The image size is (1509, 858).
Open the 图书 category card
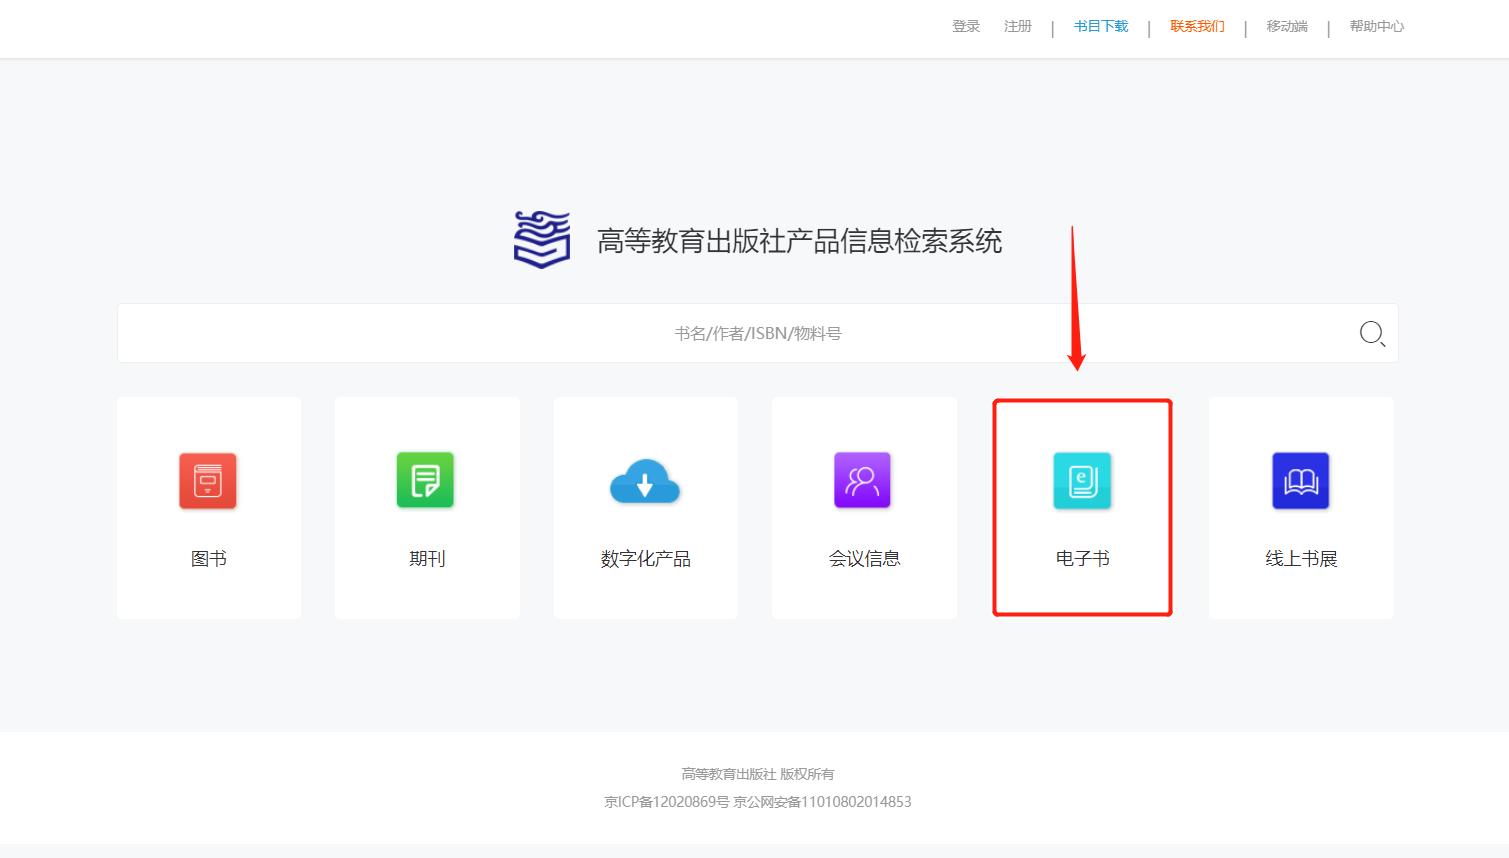208,558
